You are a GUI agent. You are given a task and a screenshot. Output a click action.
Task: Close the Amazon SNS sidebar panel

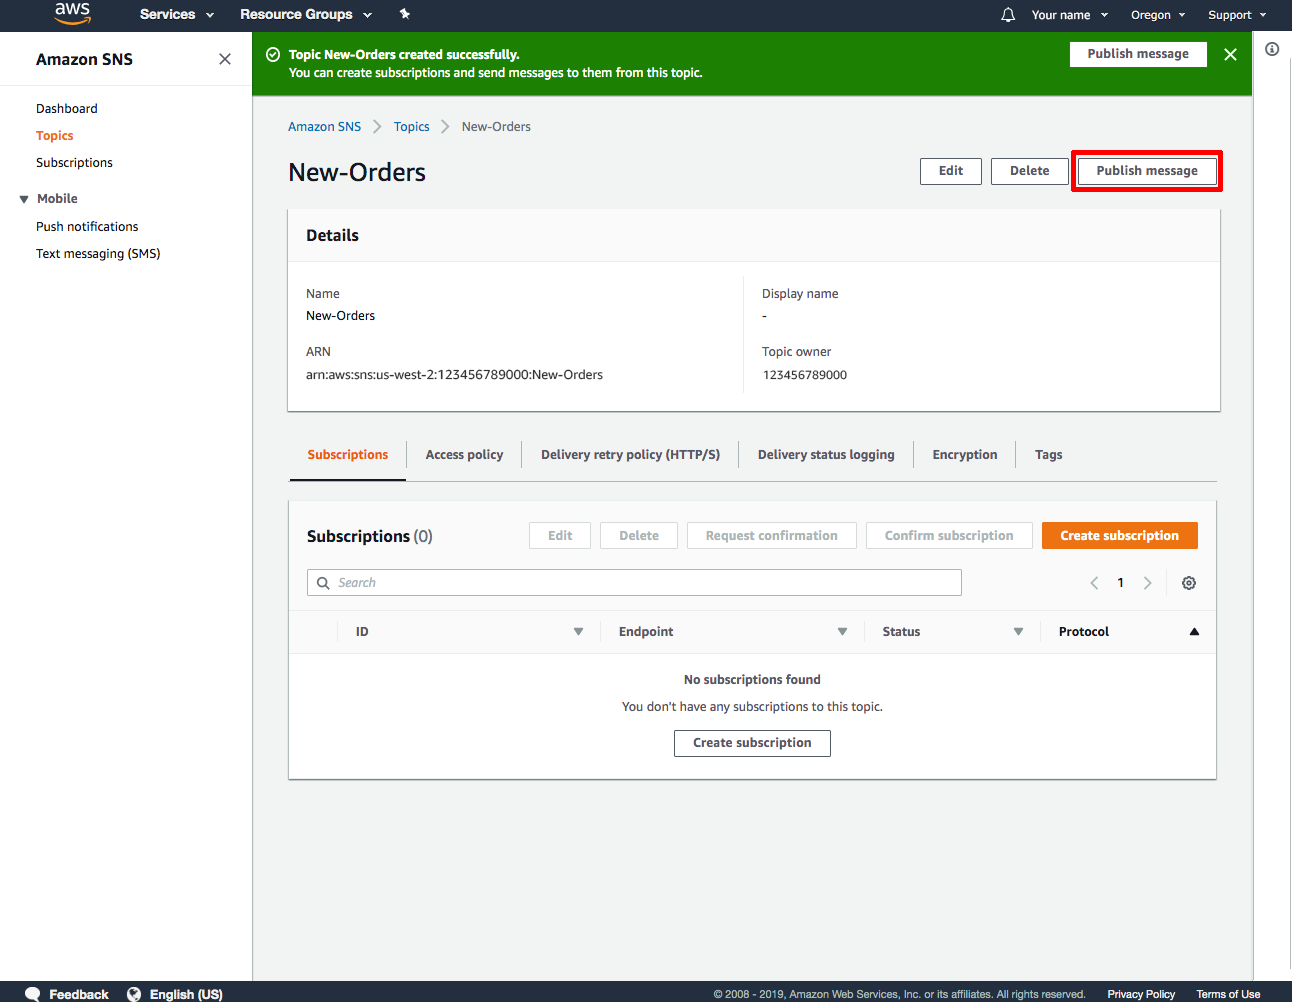pyautogui.click(x=225, y=59)
